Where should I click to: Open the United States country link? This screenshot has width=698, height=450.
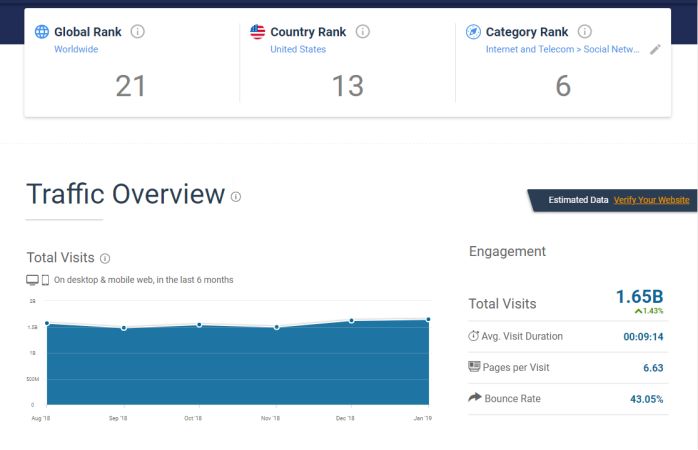tap(298, 49)
